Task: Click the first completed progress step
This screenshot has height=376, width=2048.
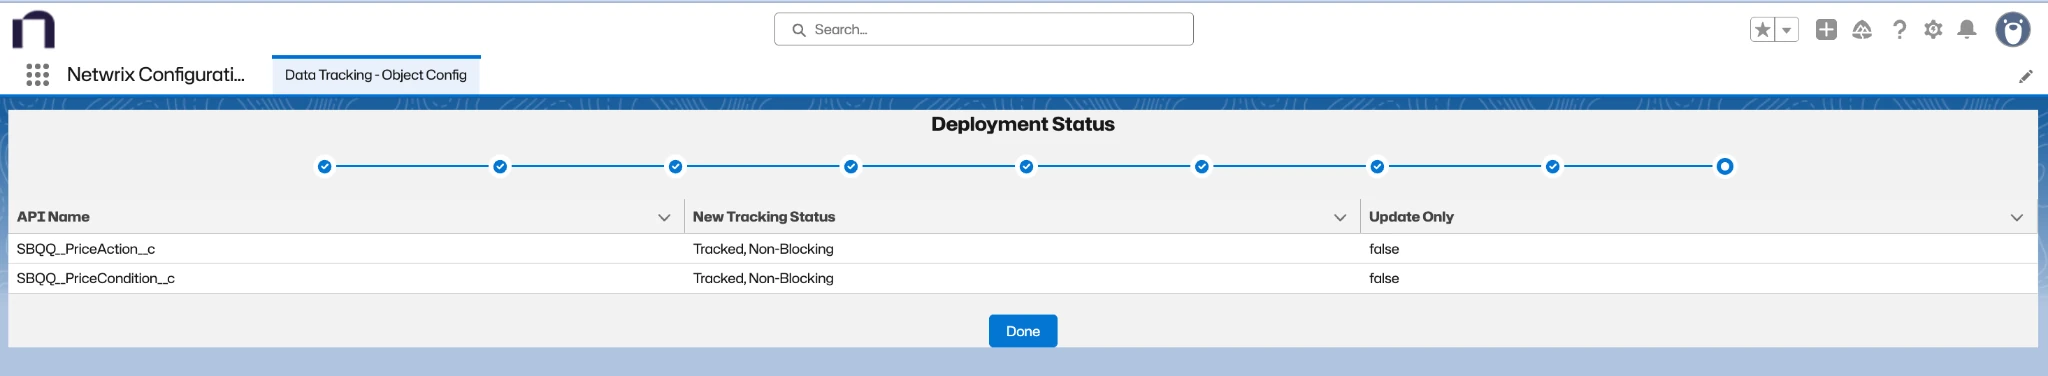Action: [x=324, y=166]
